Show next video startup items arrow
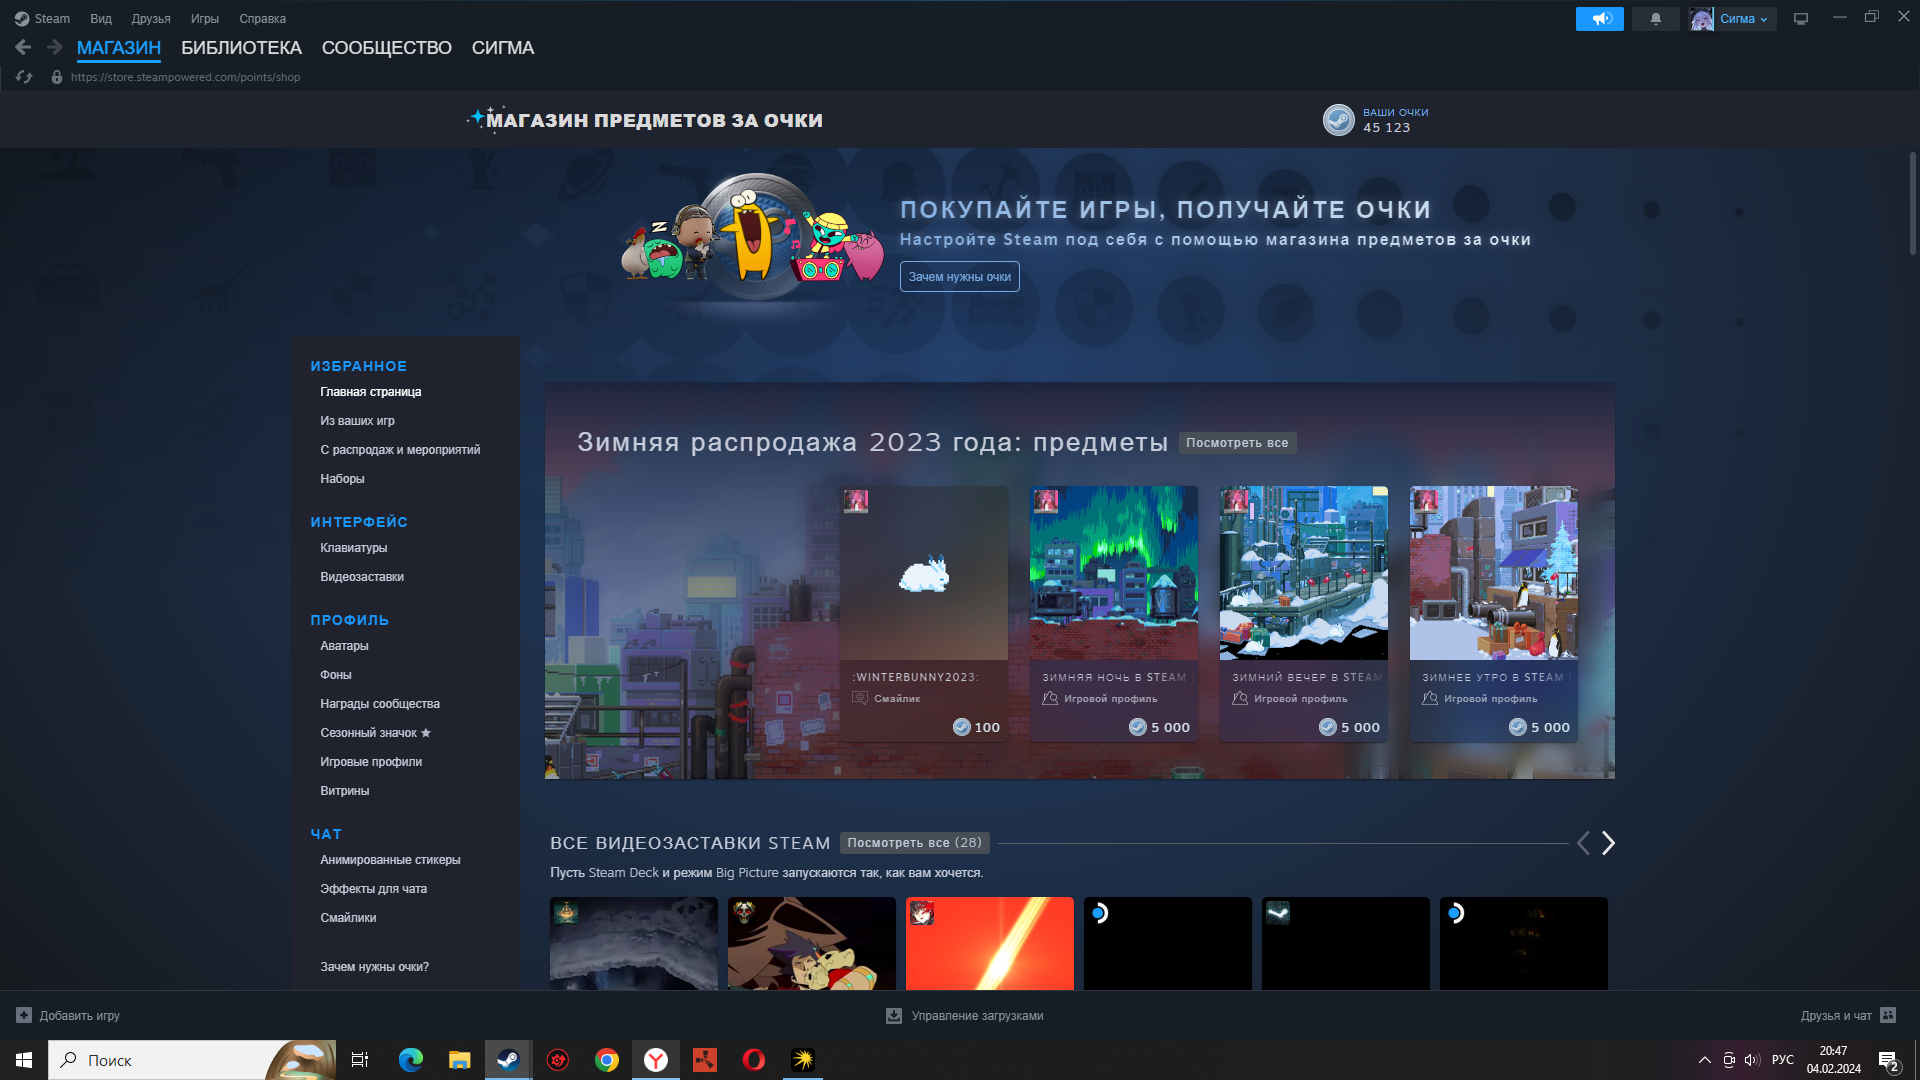The image size is (1920, 1080). pyautogui.click(x=1608, y=843)
